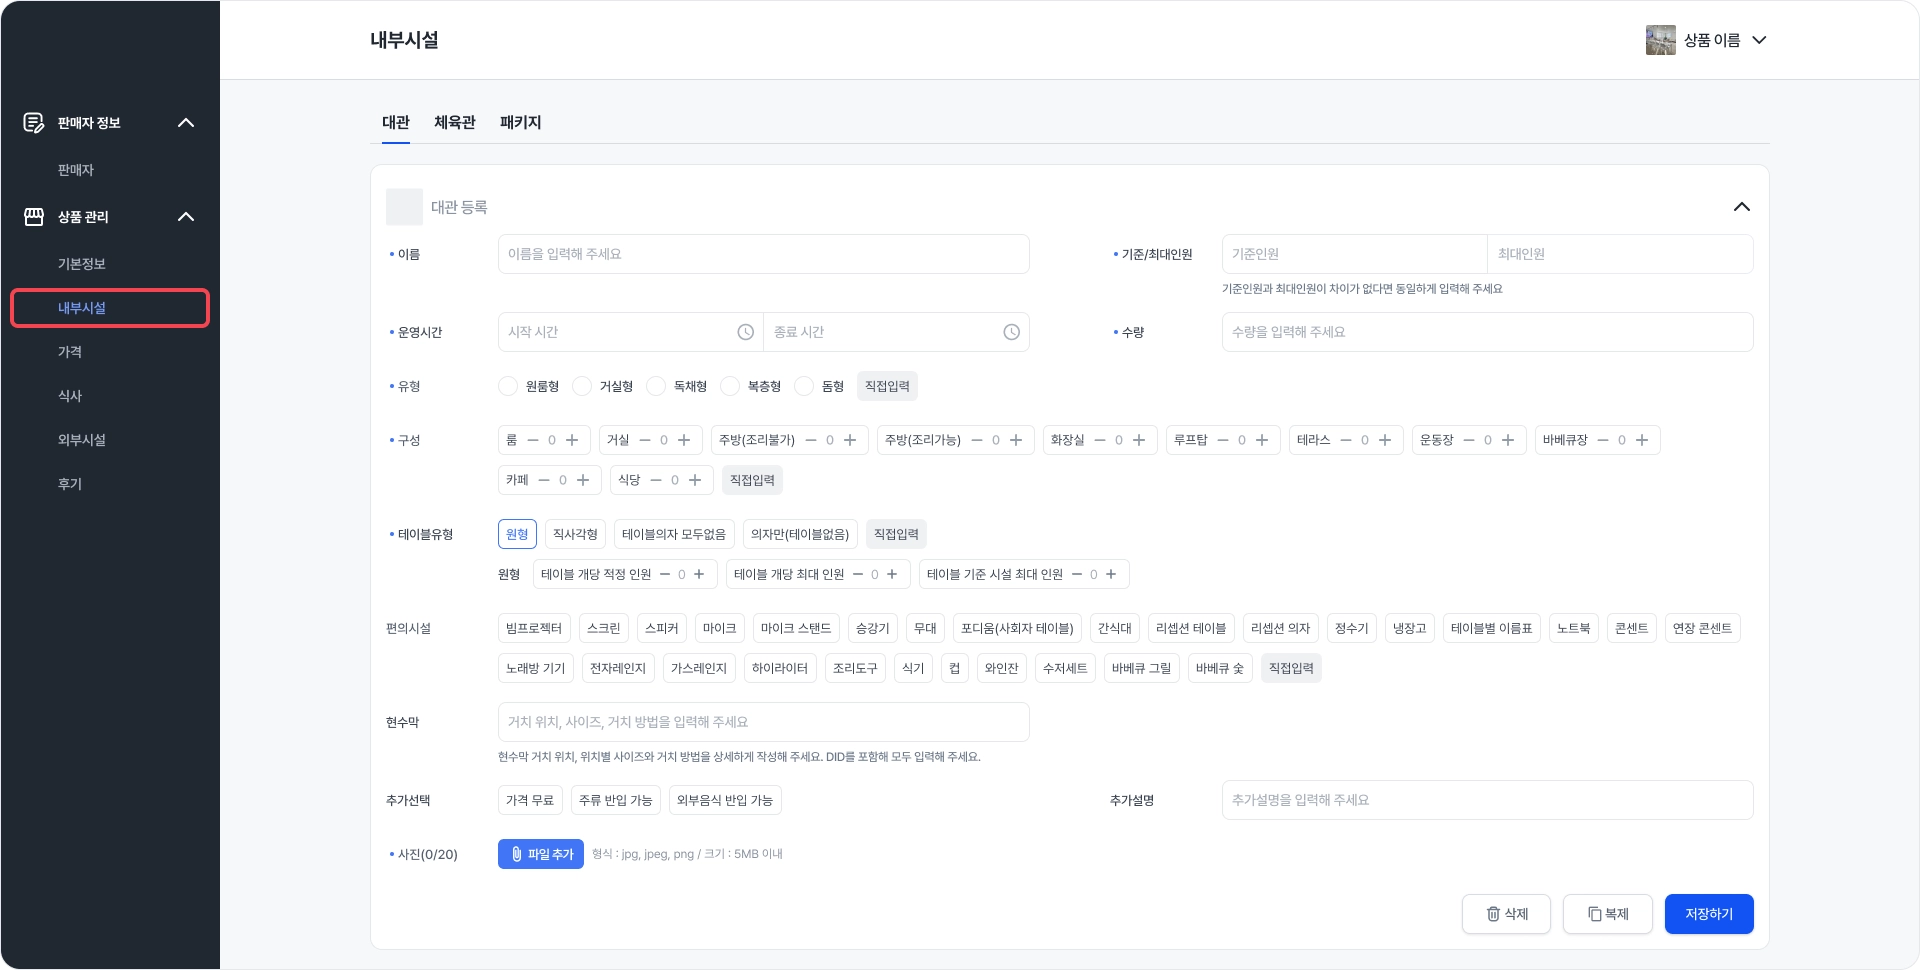Screen dimensions: 1920x970
Task: Click the 저장하기 button
Action: (x=1709, y=914)
